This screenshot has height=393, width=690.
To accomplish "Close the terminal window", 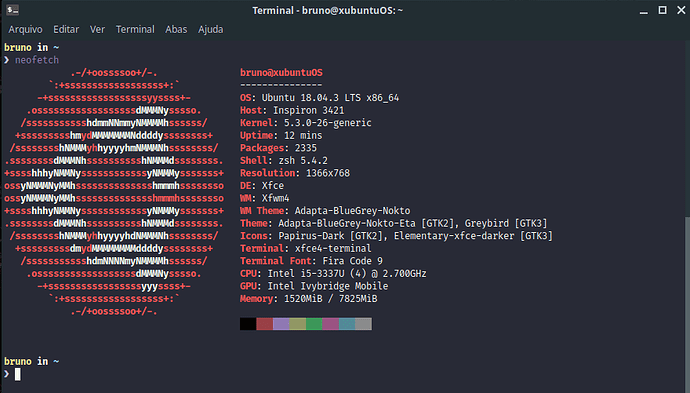I will click(681, 10).
